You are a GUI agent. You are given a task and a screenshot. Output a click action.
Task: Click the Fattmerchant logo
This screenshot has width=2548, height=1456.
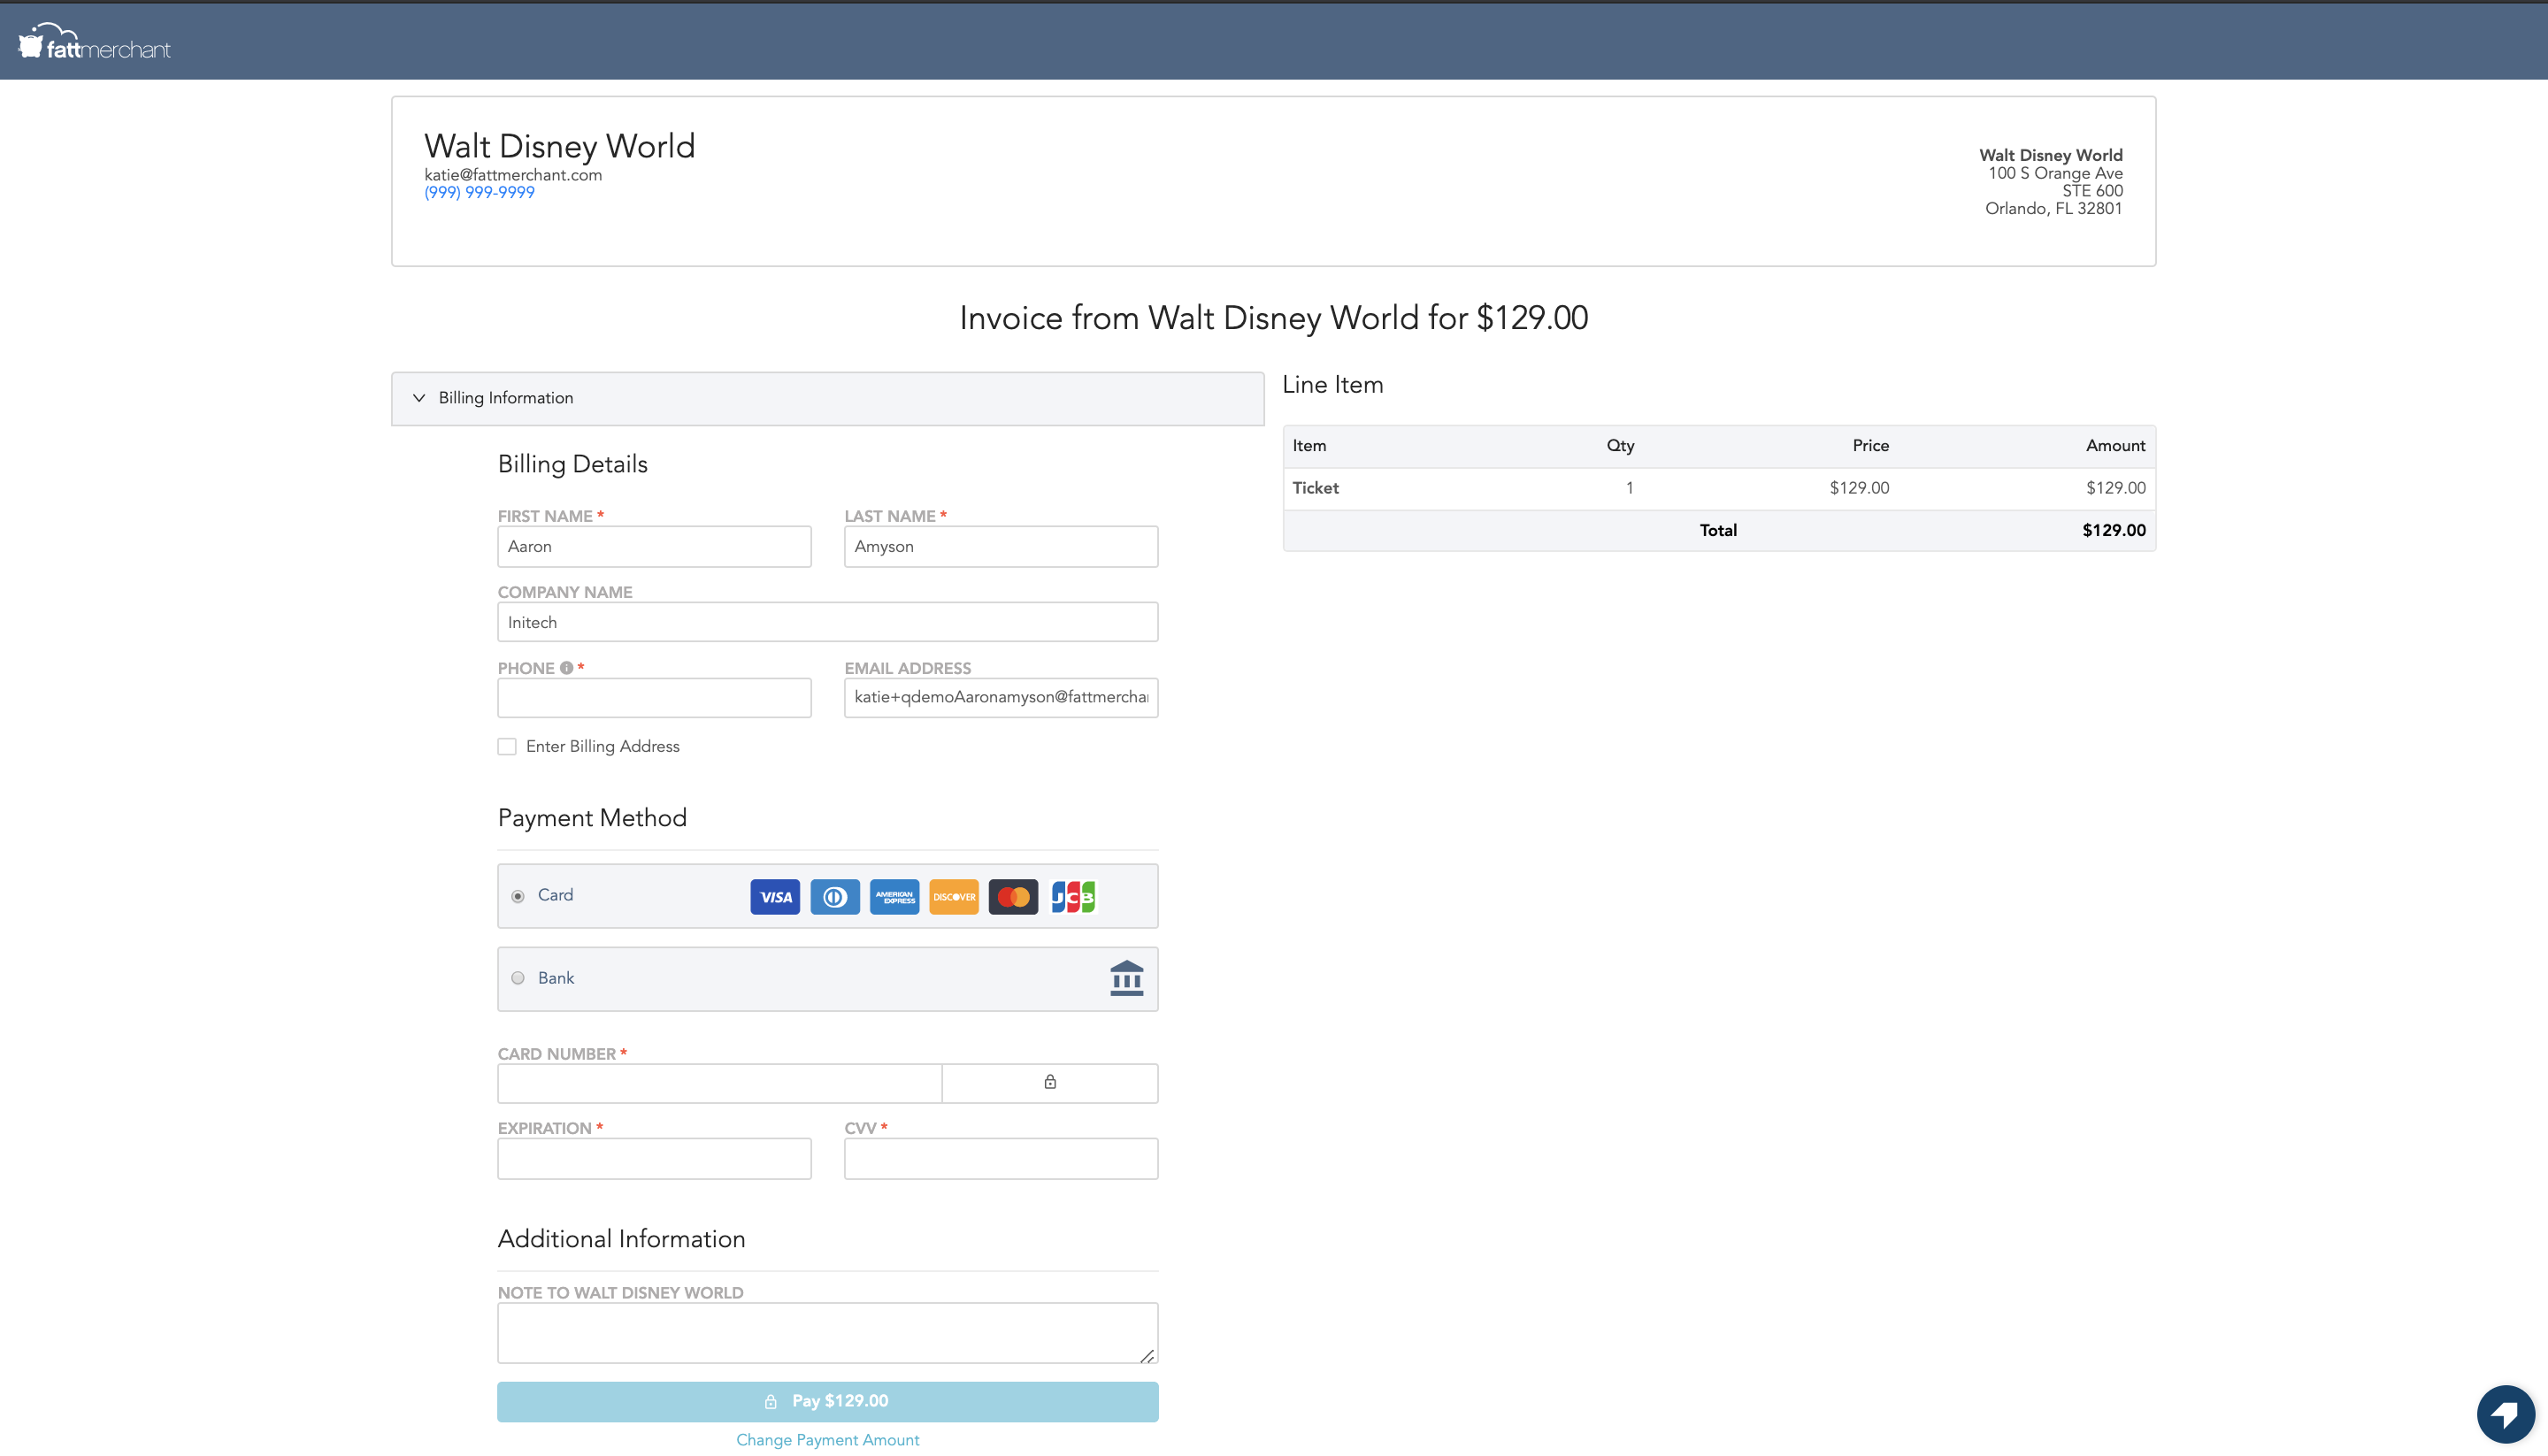(95, 42)
